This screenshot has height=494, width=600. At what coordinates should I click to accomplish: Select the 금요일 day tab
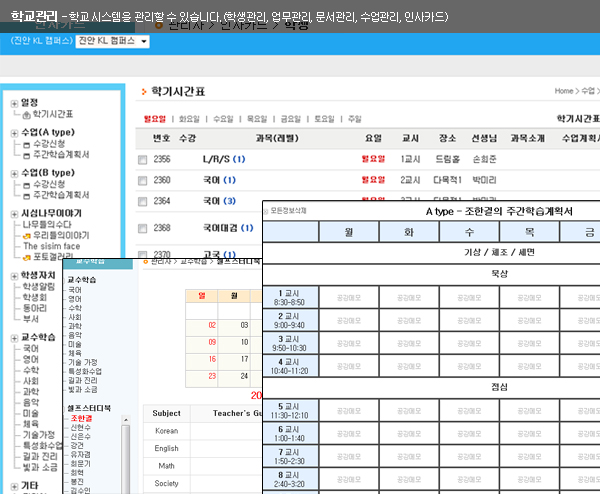coord(290,118)
